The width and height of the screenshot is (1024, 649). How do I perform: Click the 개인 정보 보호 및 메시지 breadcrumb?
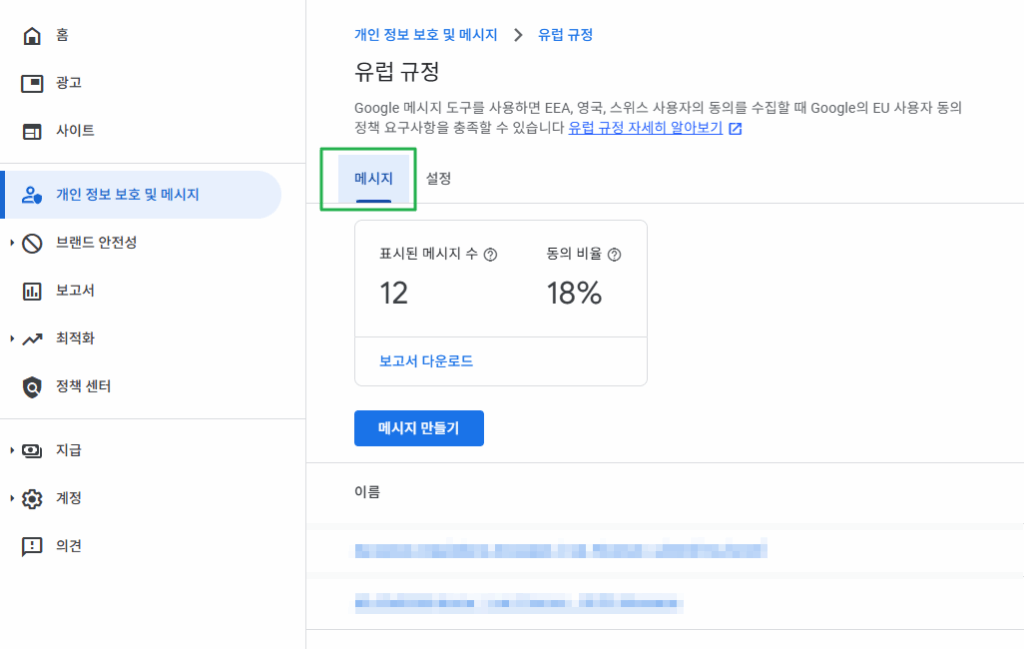pos(424,34)
